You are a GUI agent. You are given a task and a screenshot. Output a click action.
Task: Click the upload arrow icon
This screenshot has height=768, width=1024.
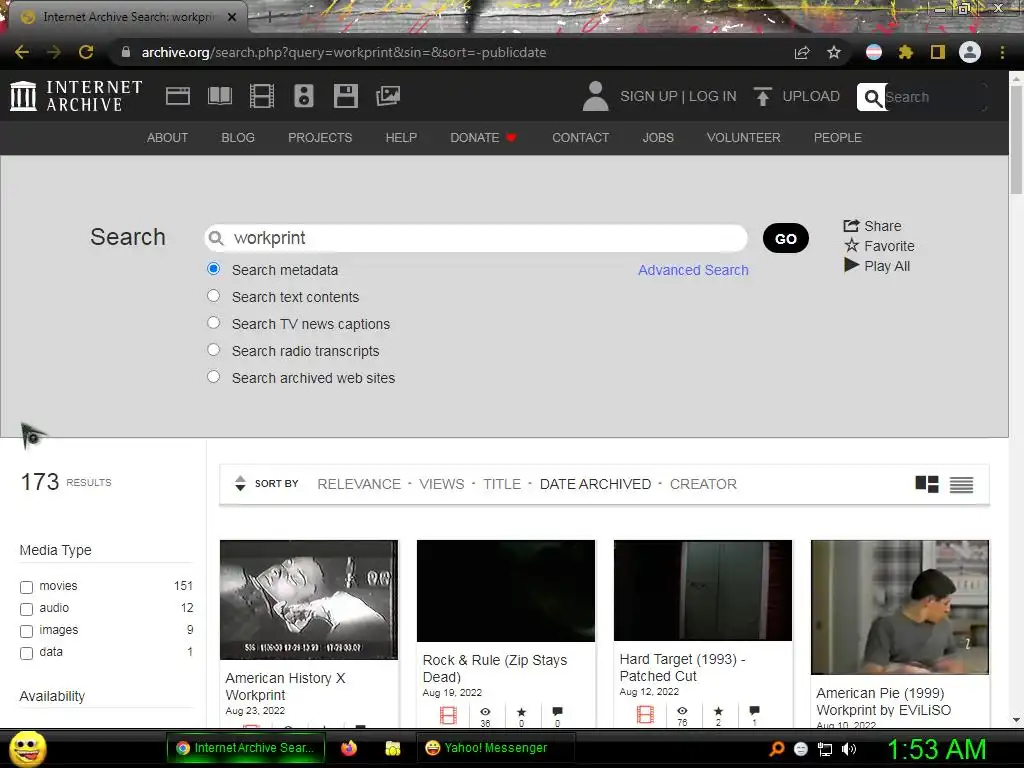click(762, 96)
